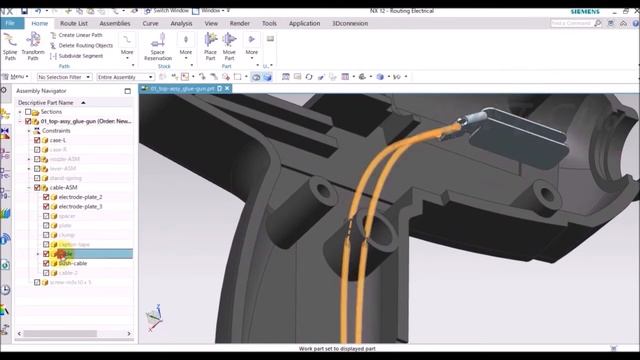This screenshot has width=640, height=360.
Task: Click the Assembly Navigator horizontal scrollbar
Action: [x=60, y=333]
